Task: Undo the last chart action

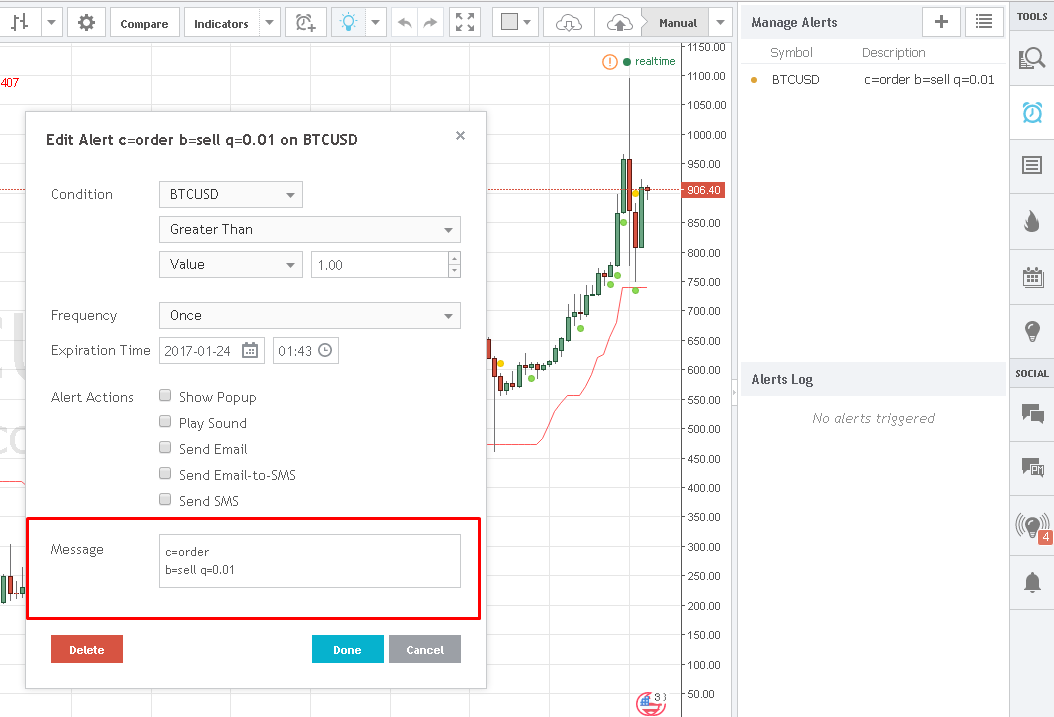Action: click(406, 21)
